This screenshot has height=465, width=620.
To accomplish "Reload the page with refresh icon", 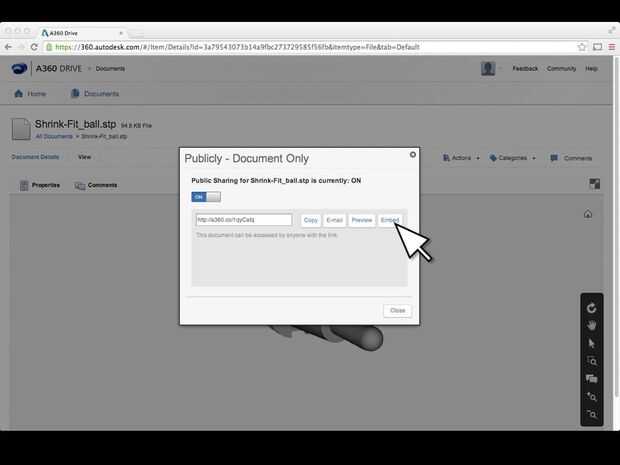I will [34, 47].
